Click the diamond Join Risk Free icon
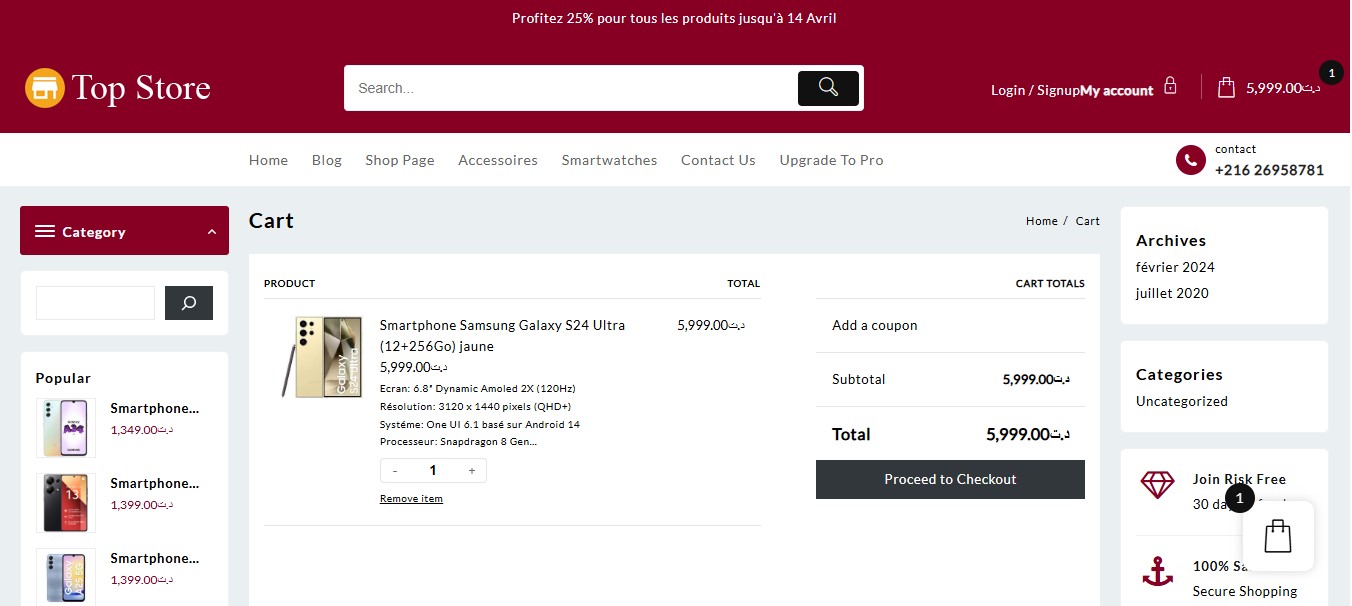Screen dimensions: 1352x606 (1158, 485)
